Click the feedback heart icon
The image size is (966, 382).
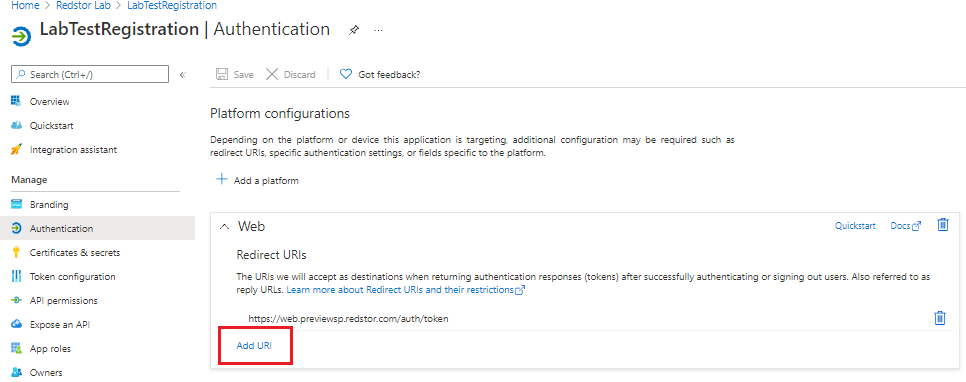tap(346, 75)
